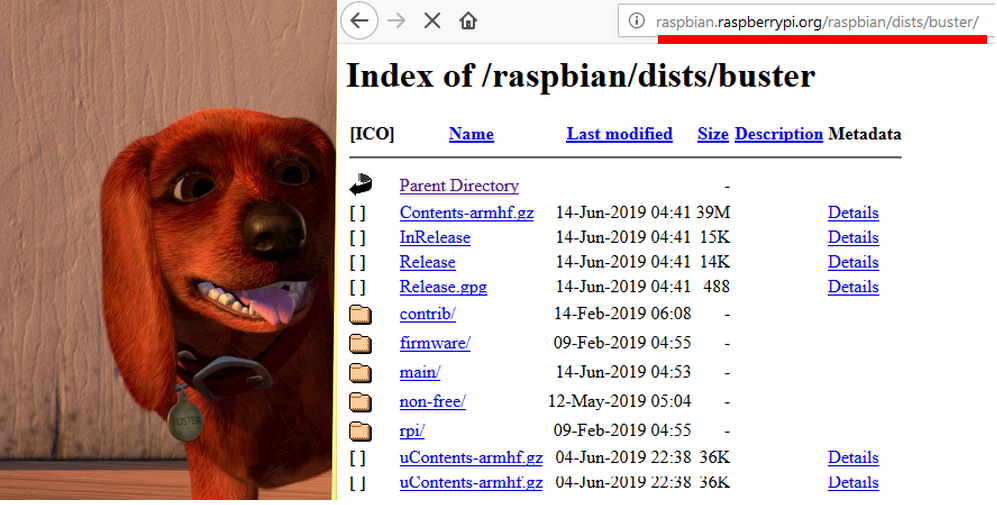The height and width of the screenshot is (505, 997).
Task: Click the contrib folder icon
Action: 361,314
